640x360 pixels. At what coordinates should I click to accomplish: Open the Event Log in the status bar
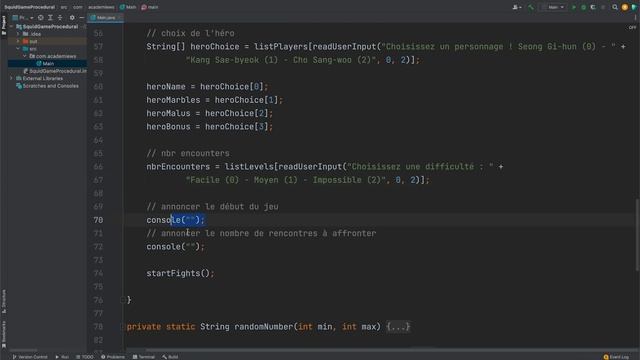click(x=616, y=357)
